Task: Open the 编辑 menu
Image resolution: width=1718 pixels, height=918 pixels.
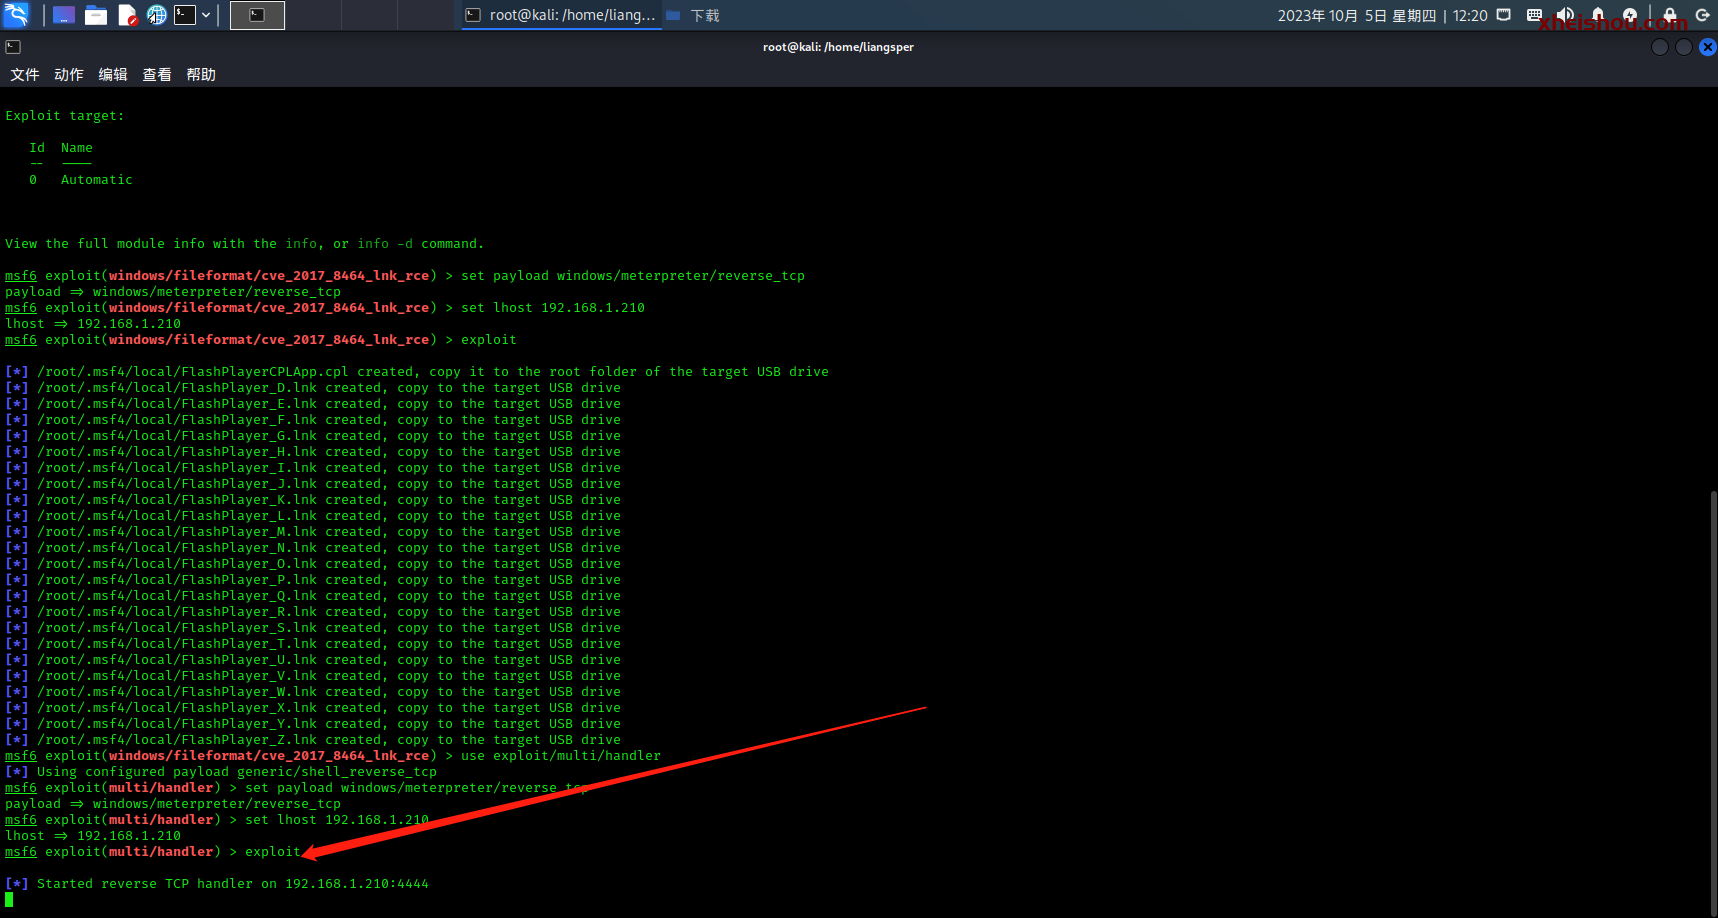Action: coord(113,75)
